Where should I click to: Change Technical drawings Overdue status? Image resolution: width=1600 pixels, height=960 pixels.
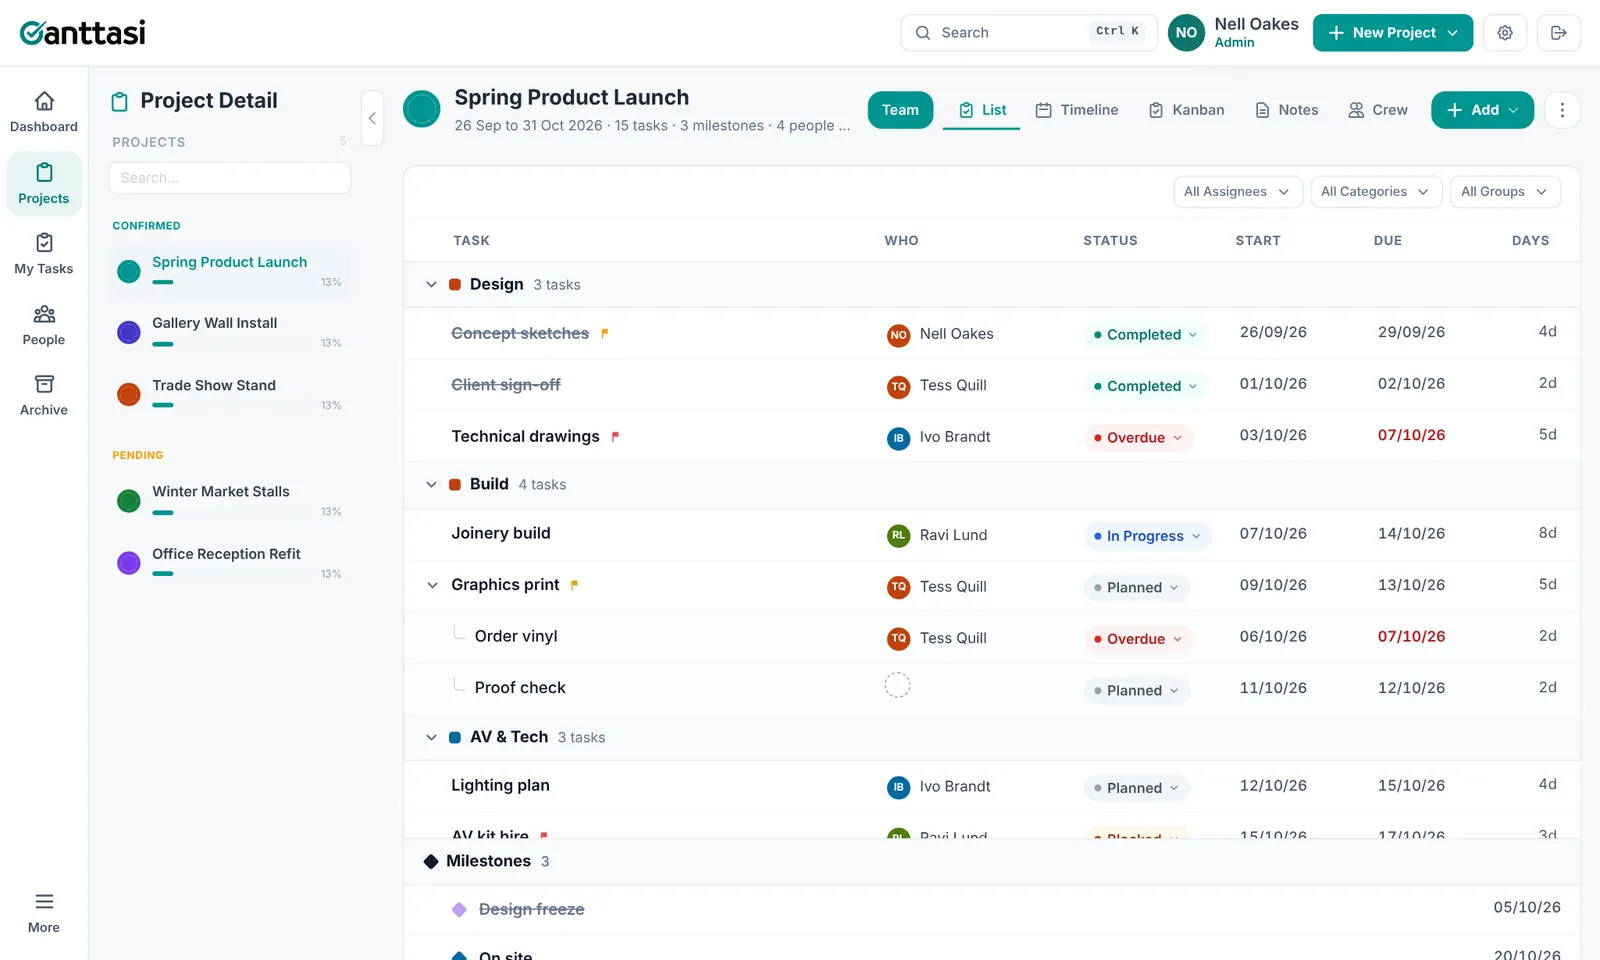(1138, 438)
